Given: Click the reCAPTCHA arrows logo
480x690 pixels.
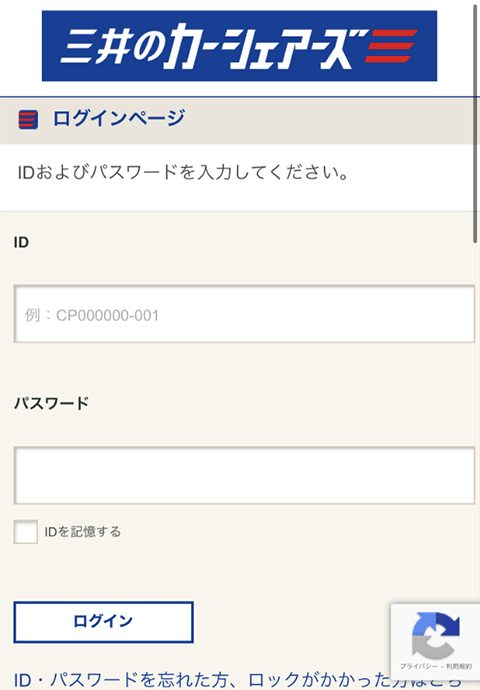Looking at the screenshot, I should tap(436, 636).
